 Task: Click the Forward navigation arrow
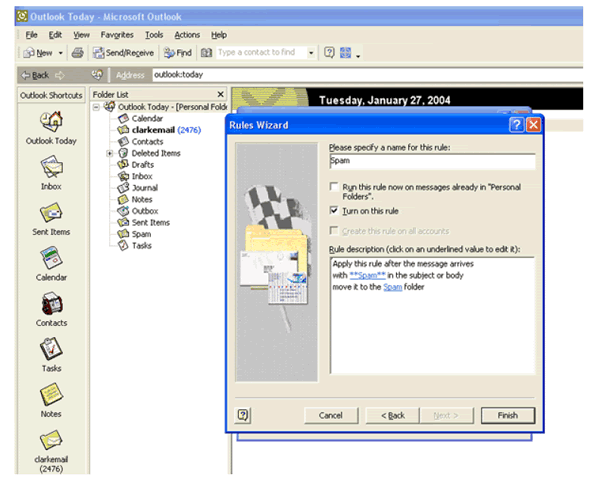tap(60, 75)
